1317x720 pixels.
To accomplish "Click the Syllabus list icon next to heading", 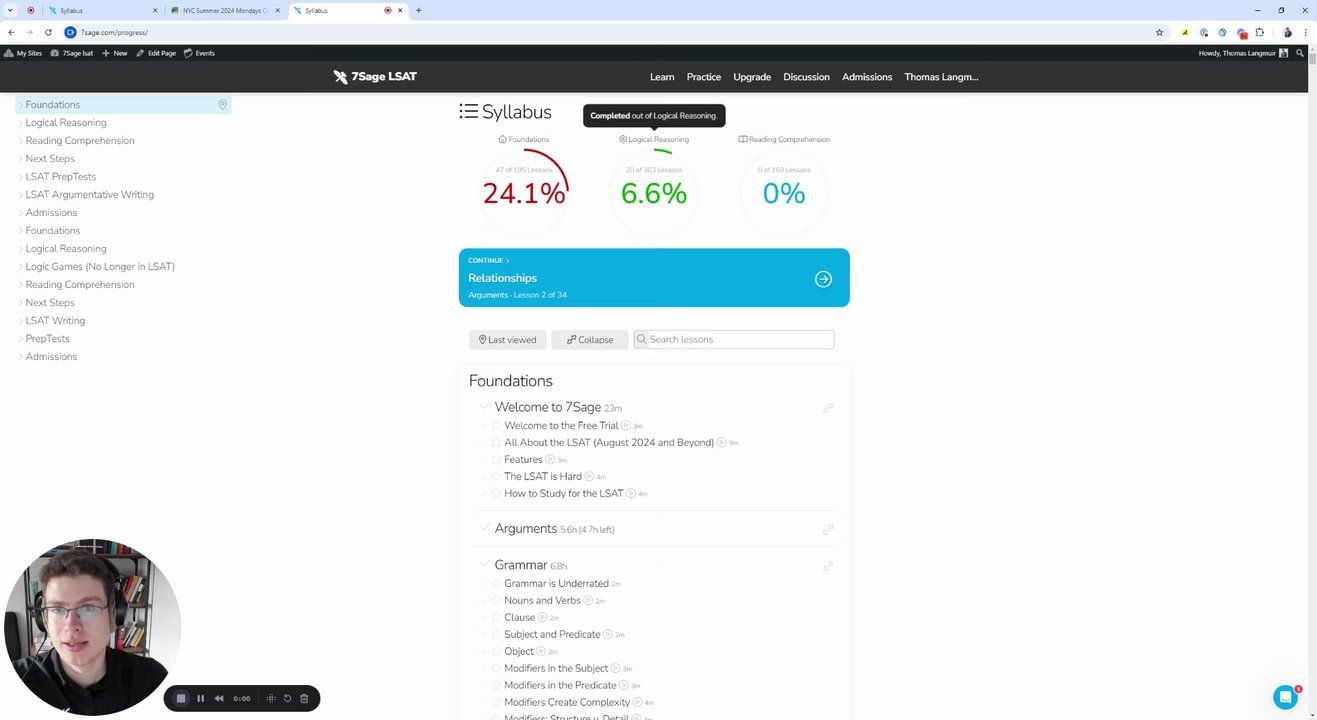I will click(468, 111).
